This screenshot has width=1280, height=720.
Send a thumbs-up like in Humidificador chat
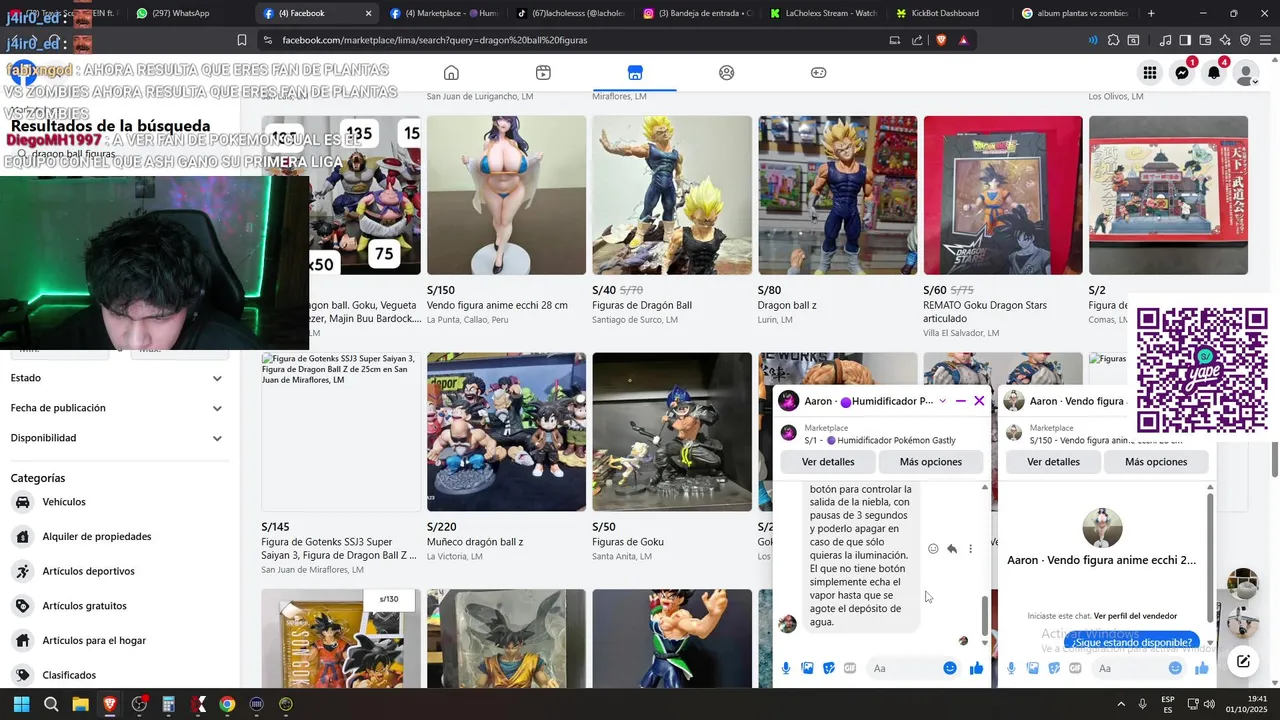pos(976,668)
